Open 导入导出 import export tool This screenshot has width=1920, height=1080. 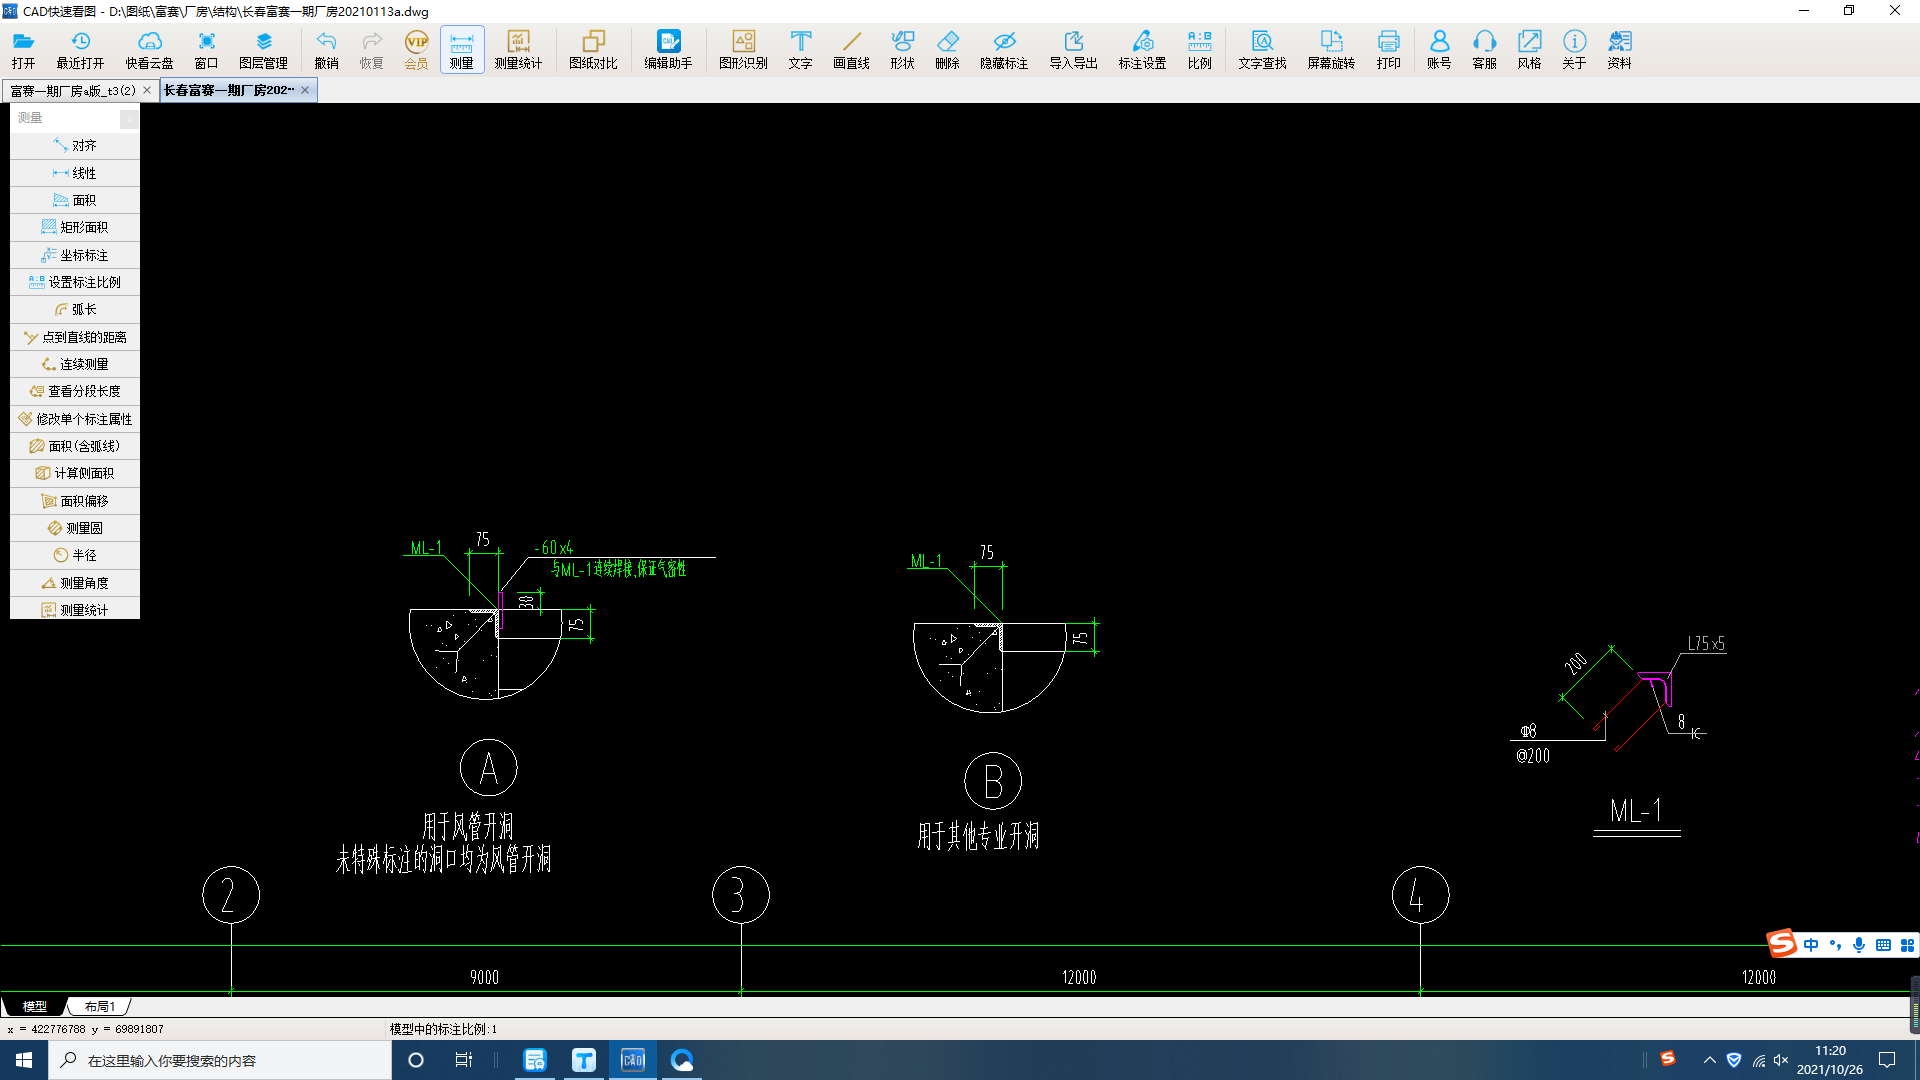(1073, 50)
